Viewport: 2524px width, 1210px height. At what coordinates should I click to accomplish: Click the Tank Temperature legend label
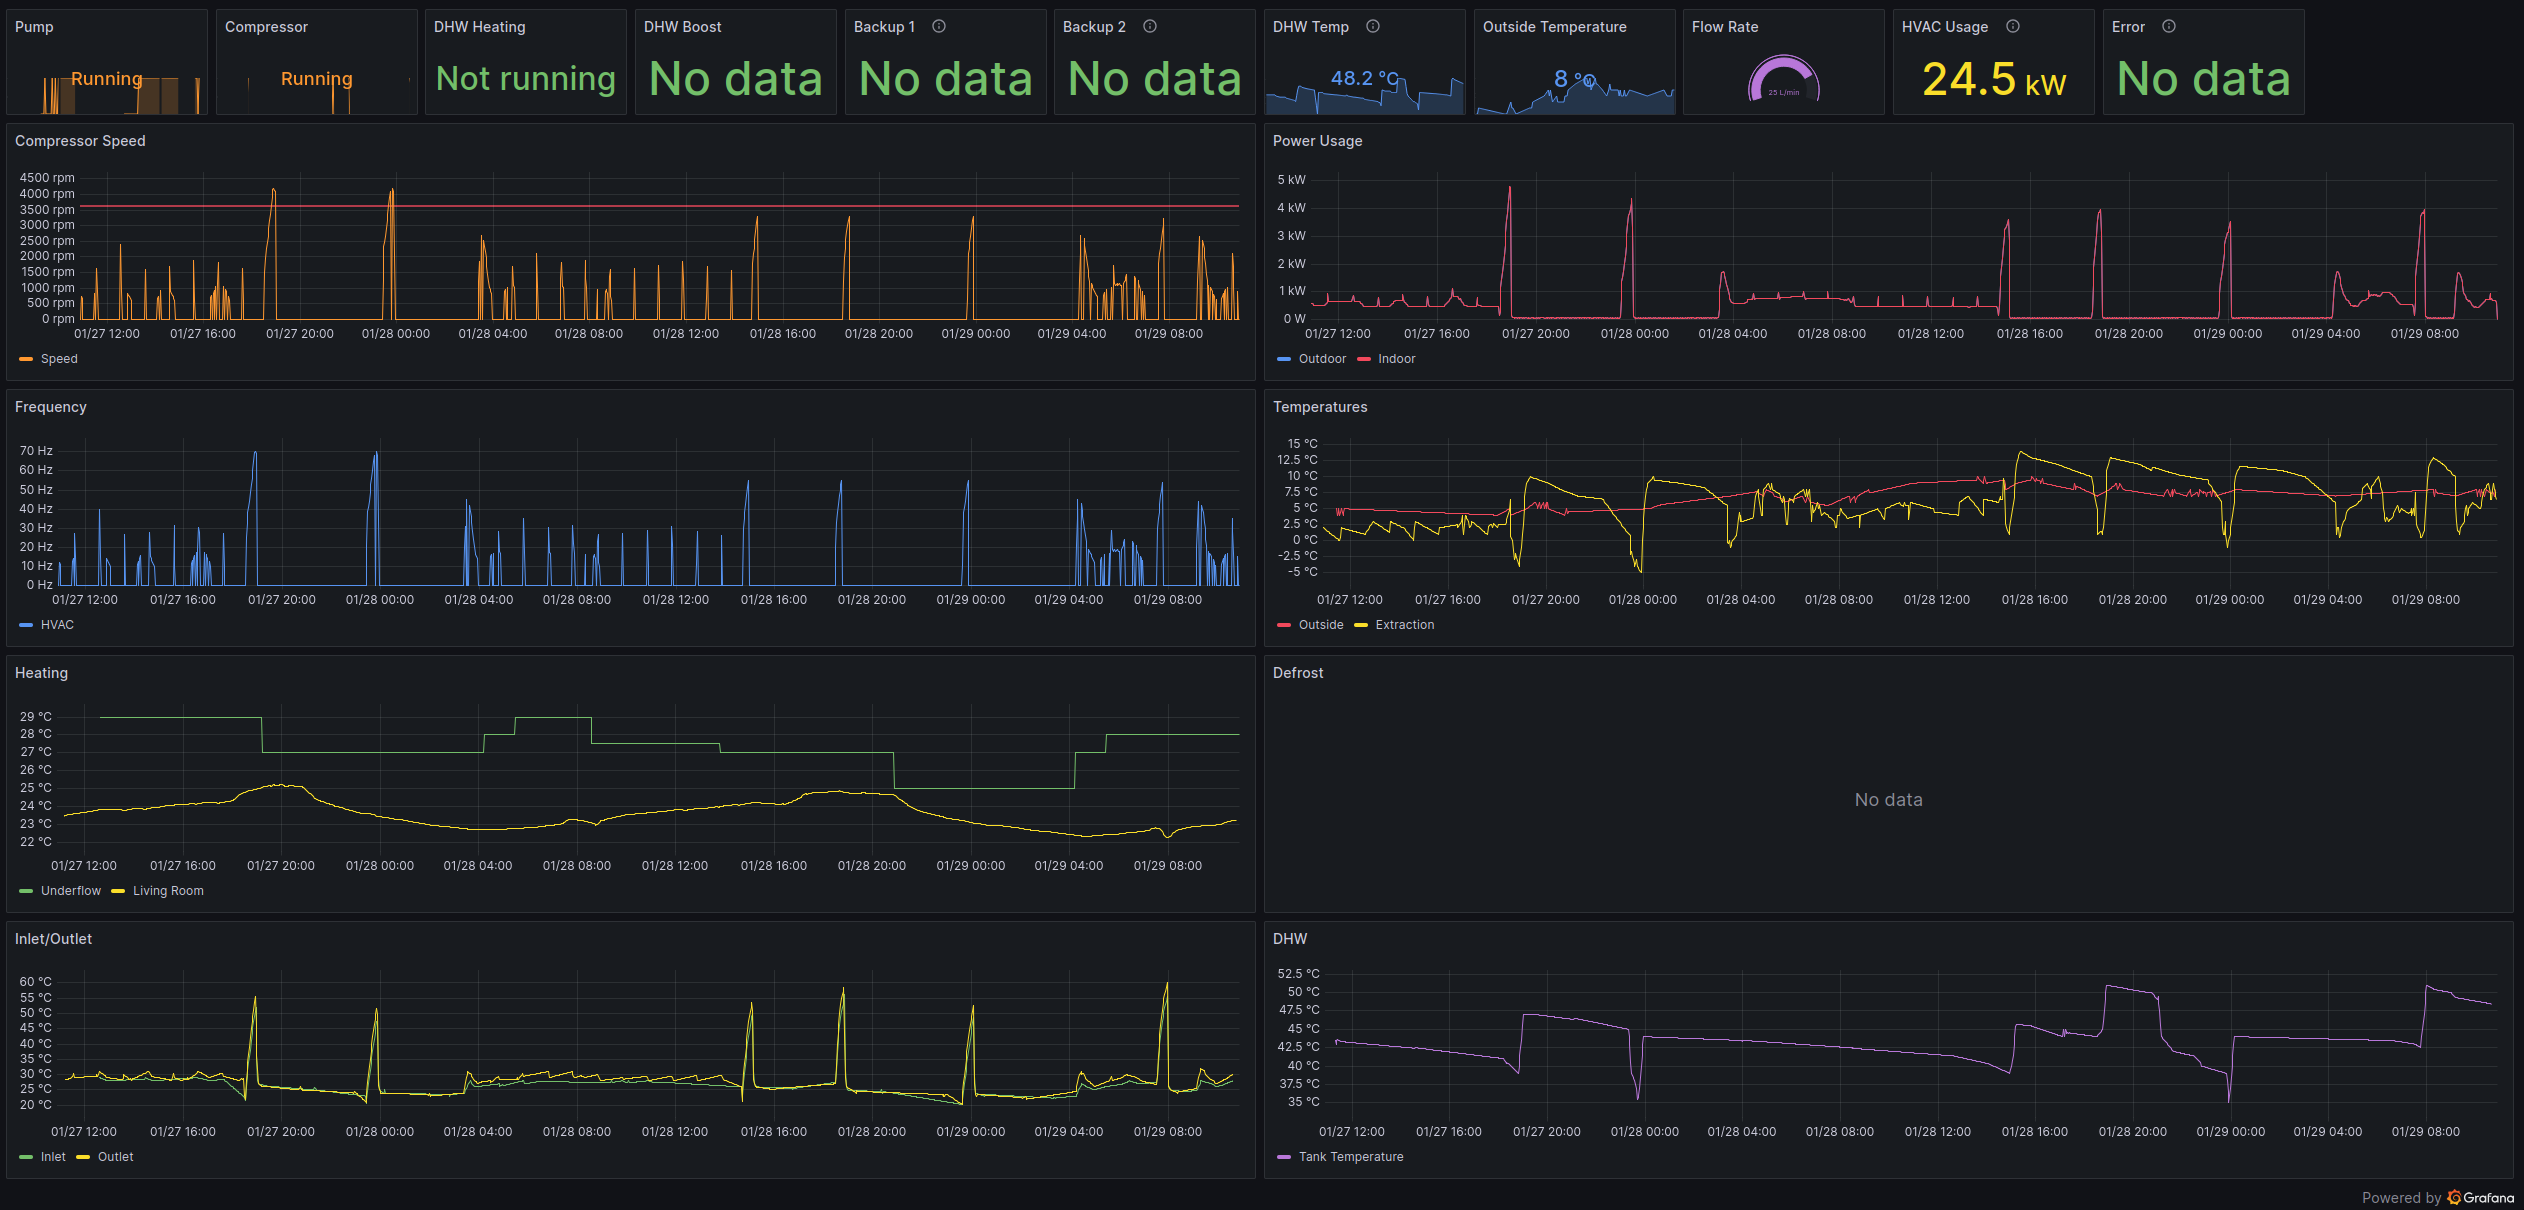coord(1350,1157)
